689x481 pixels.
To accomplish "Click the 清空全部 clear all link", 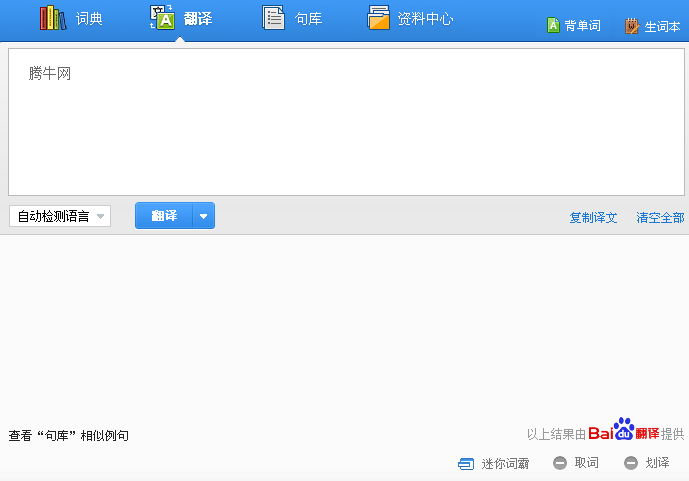I will point(660,217).
